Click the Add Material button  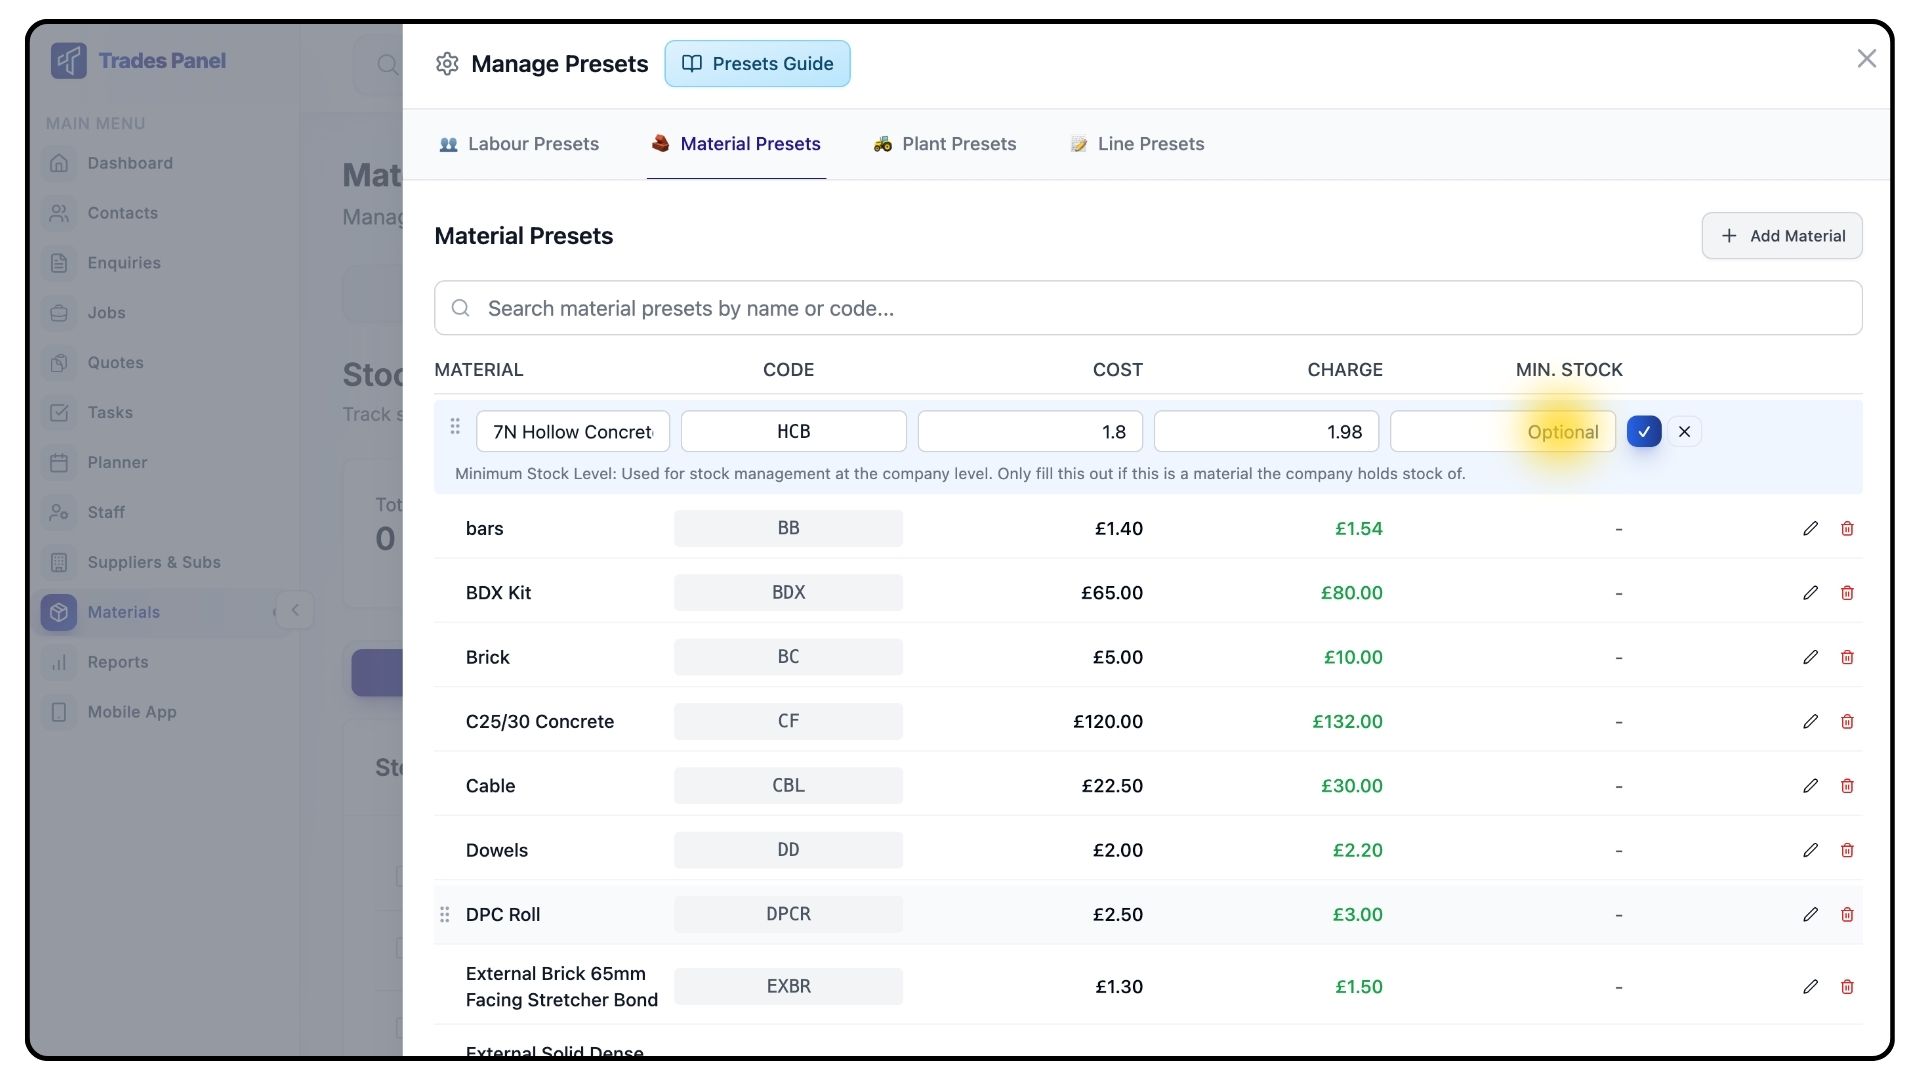pyautogui.click(x=1782, y=236)
